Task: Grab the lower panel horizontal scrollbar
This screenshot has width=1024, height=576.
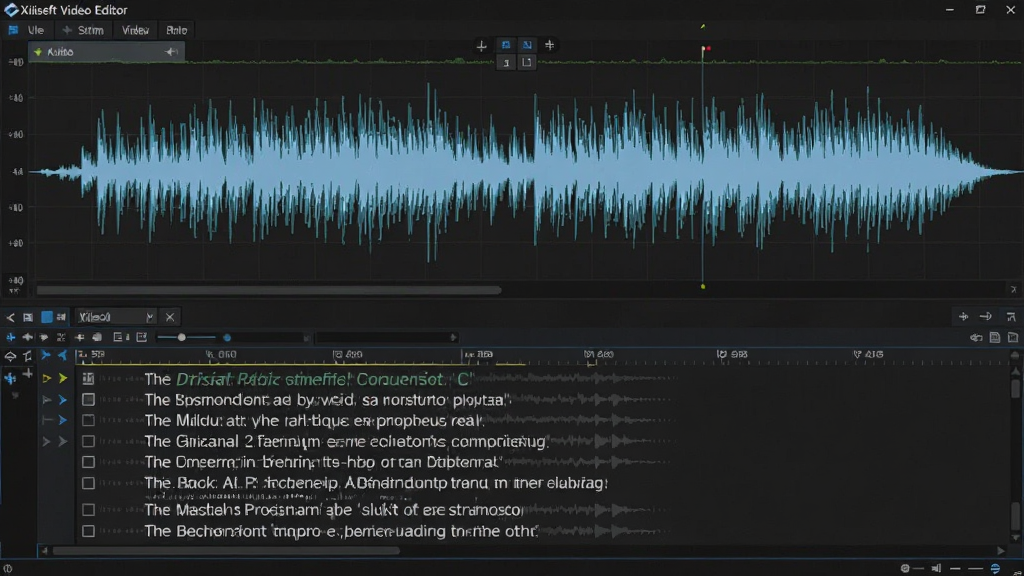Action: pyautogui.click(x=226, y=551)
